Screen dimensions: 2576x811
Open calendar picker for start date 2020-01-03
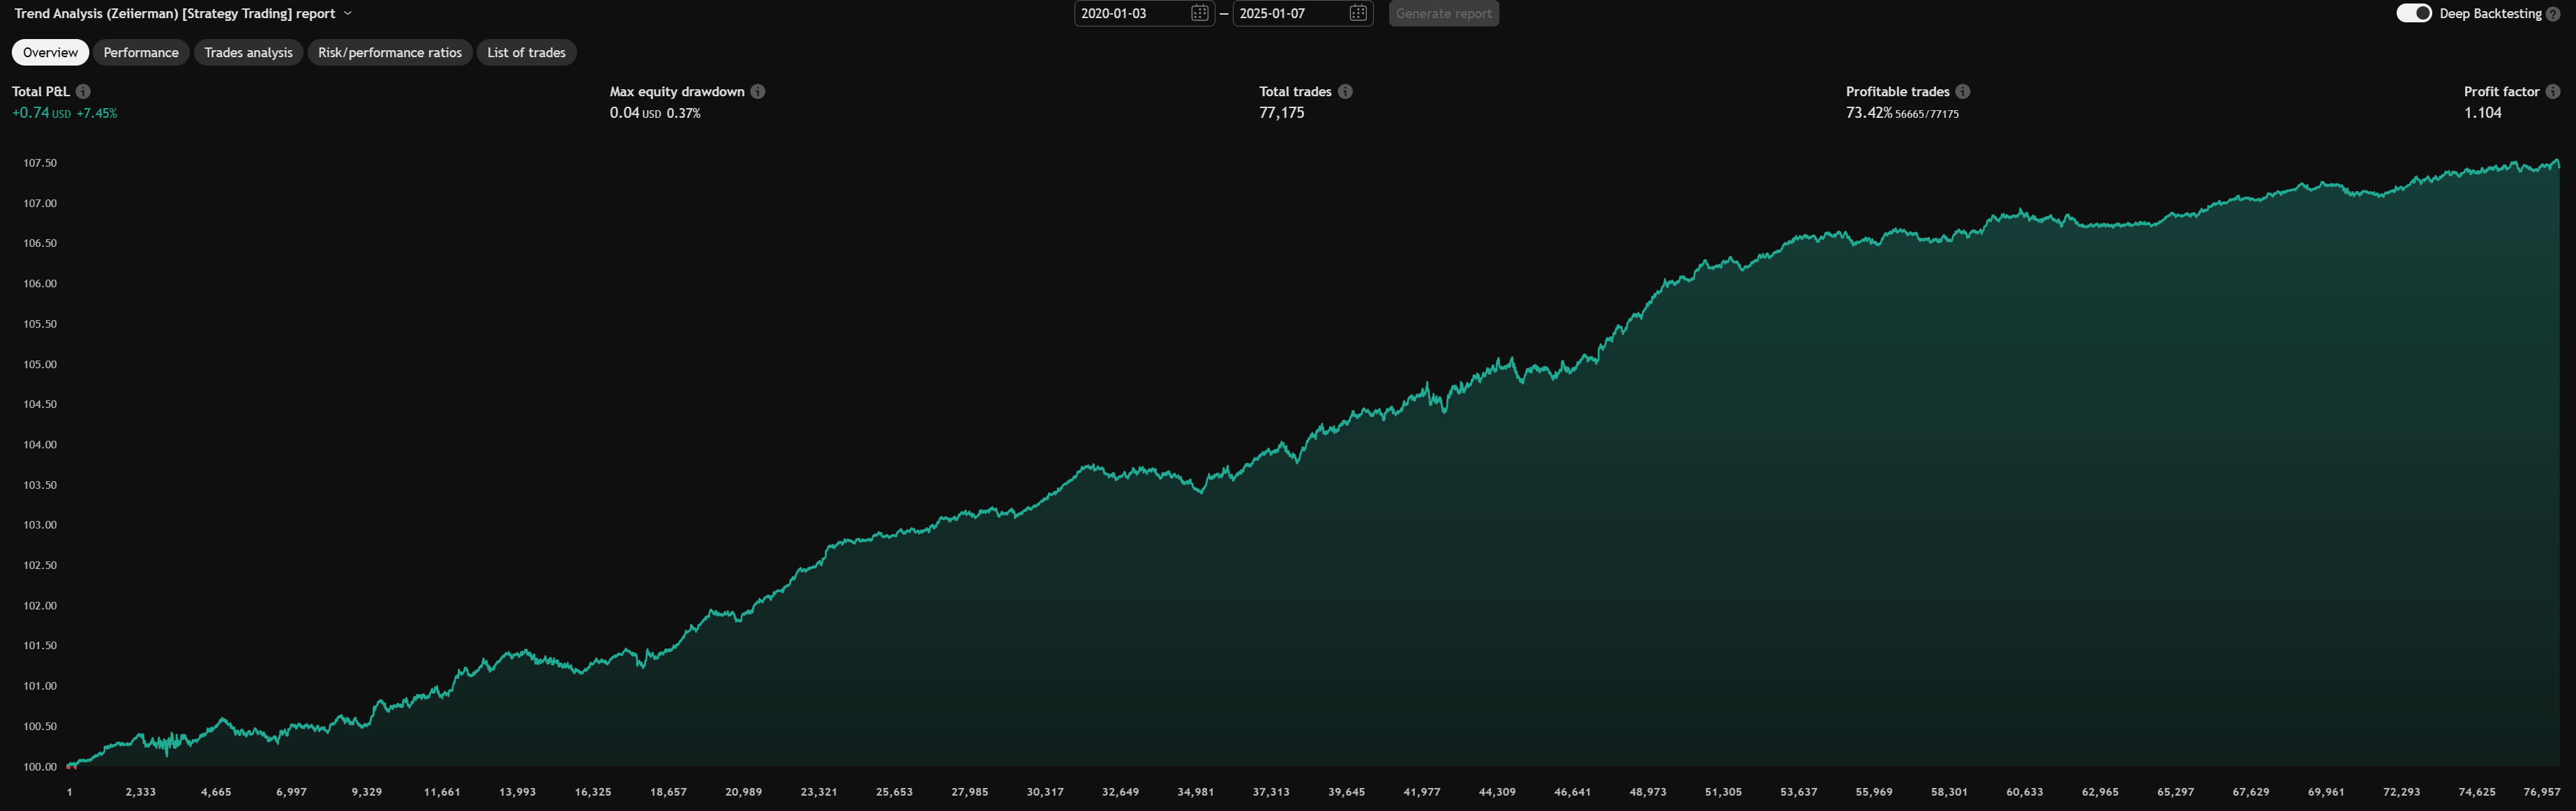pyautogui.click(x=1199, y=13)
